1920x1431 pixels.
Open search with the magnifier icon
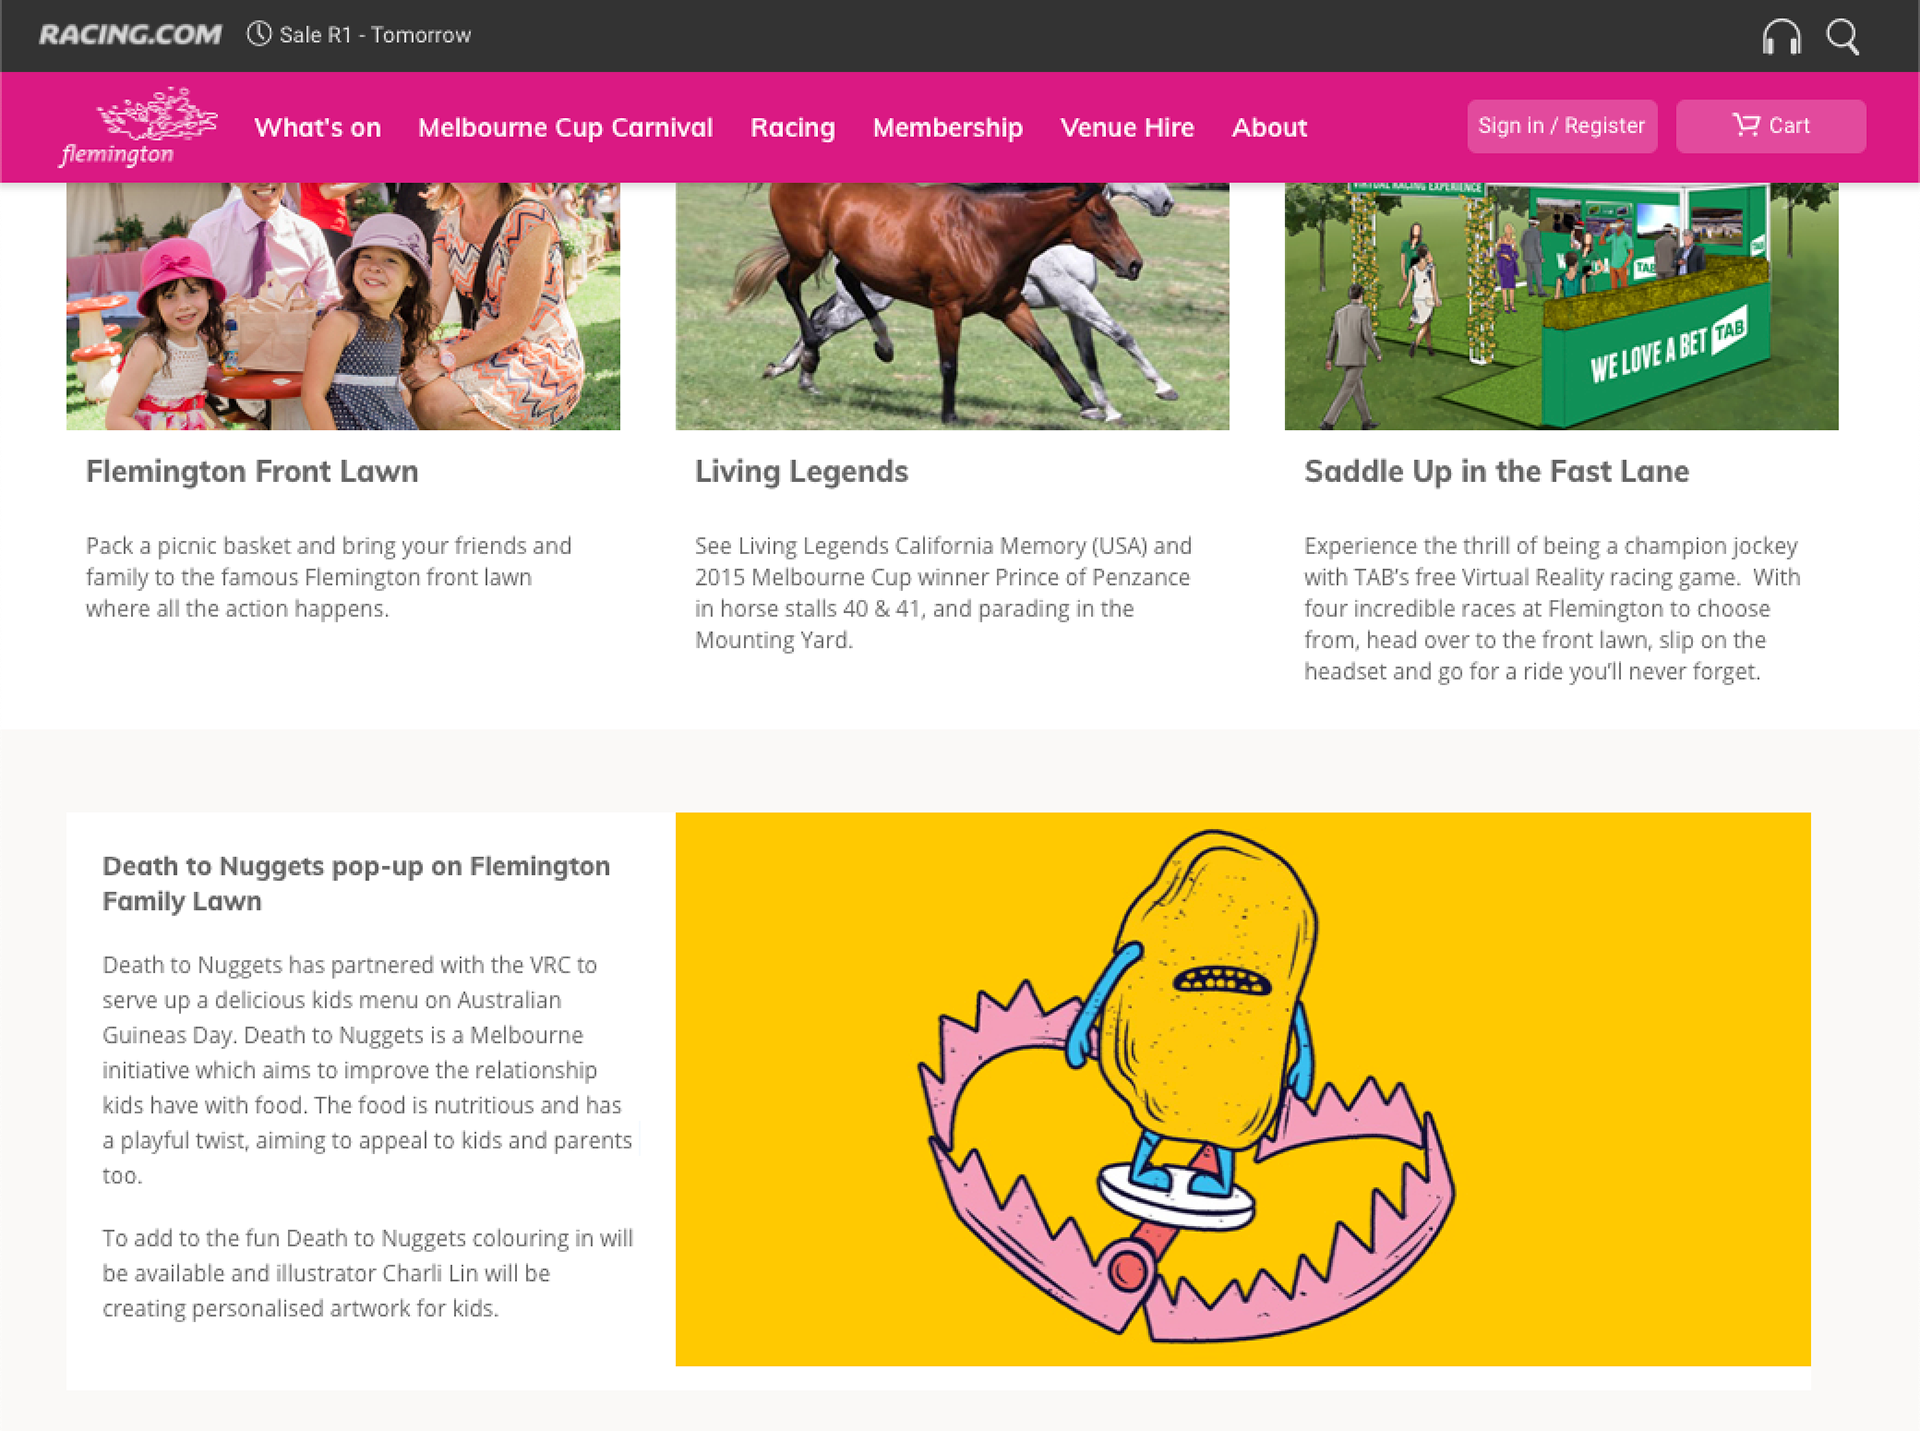(x=1842, y=37)
